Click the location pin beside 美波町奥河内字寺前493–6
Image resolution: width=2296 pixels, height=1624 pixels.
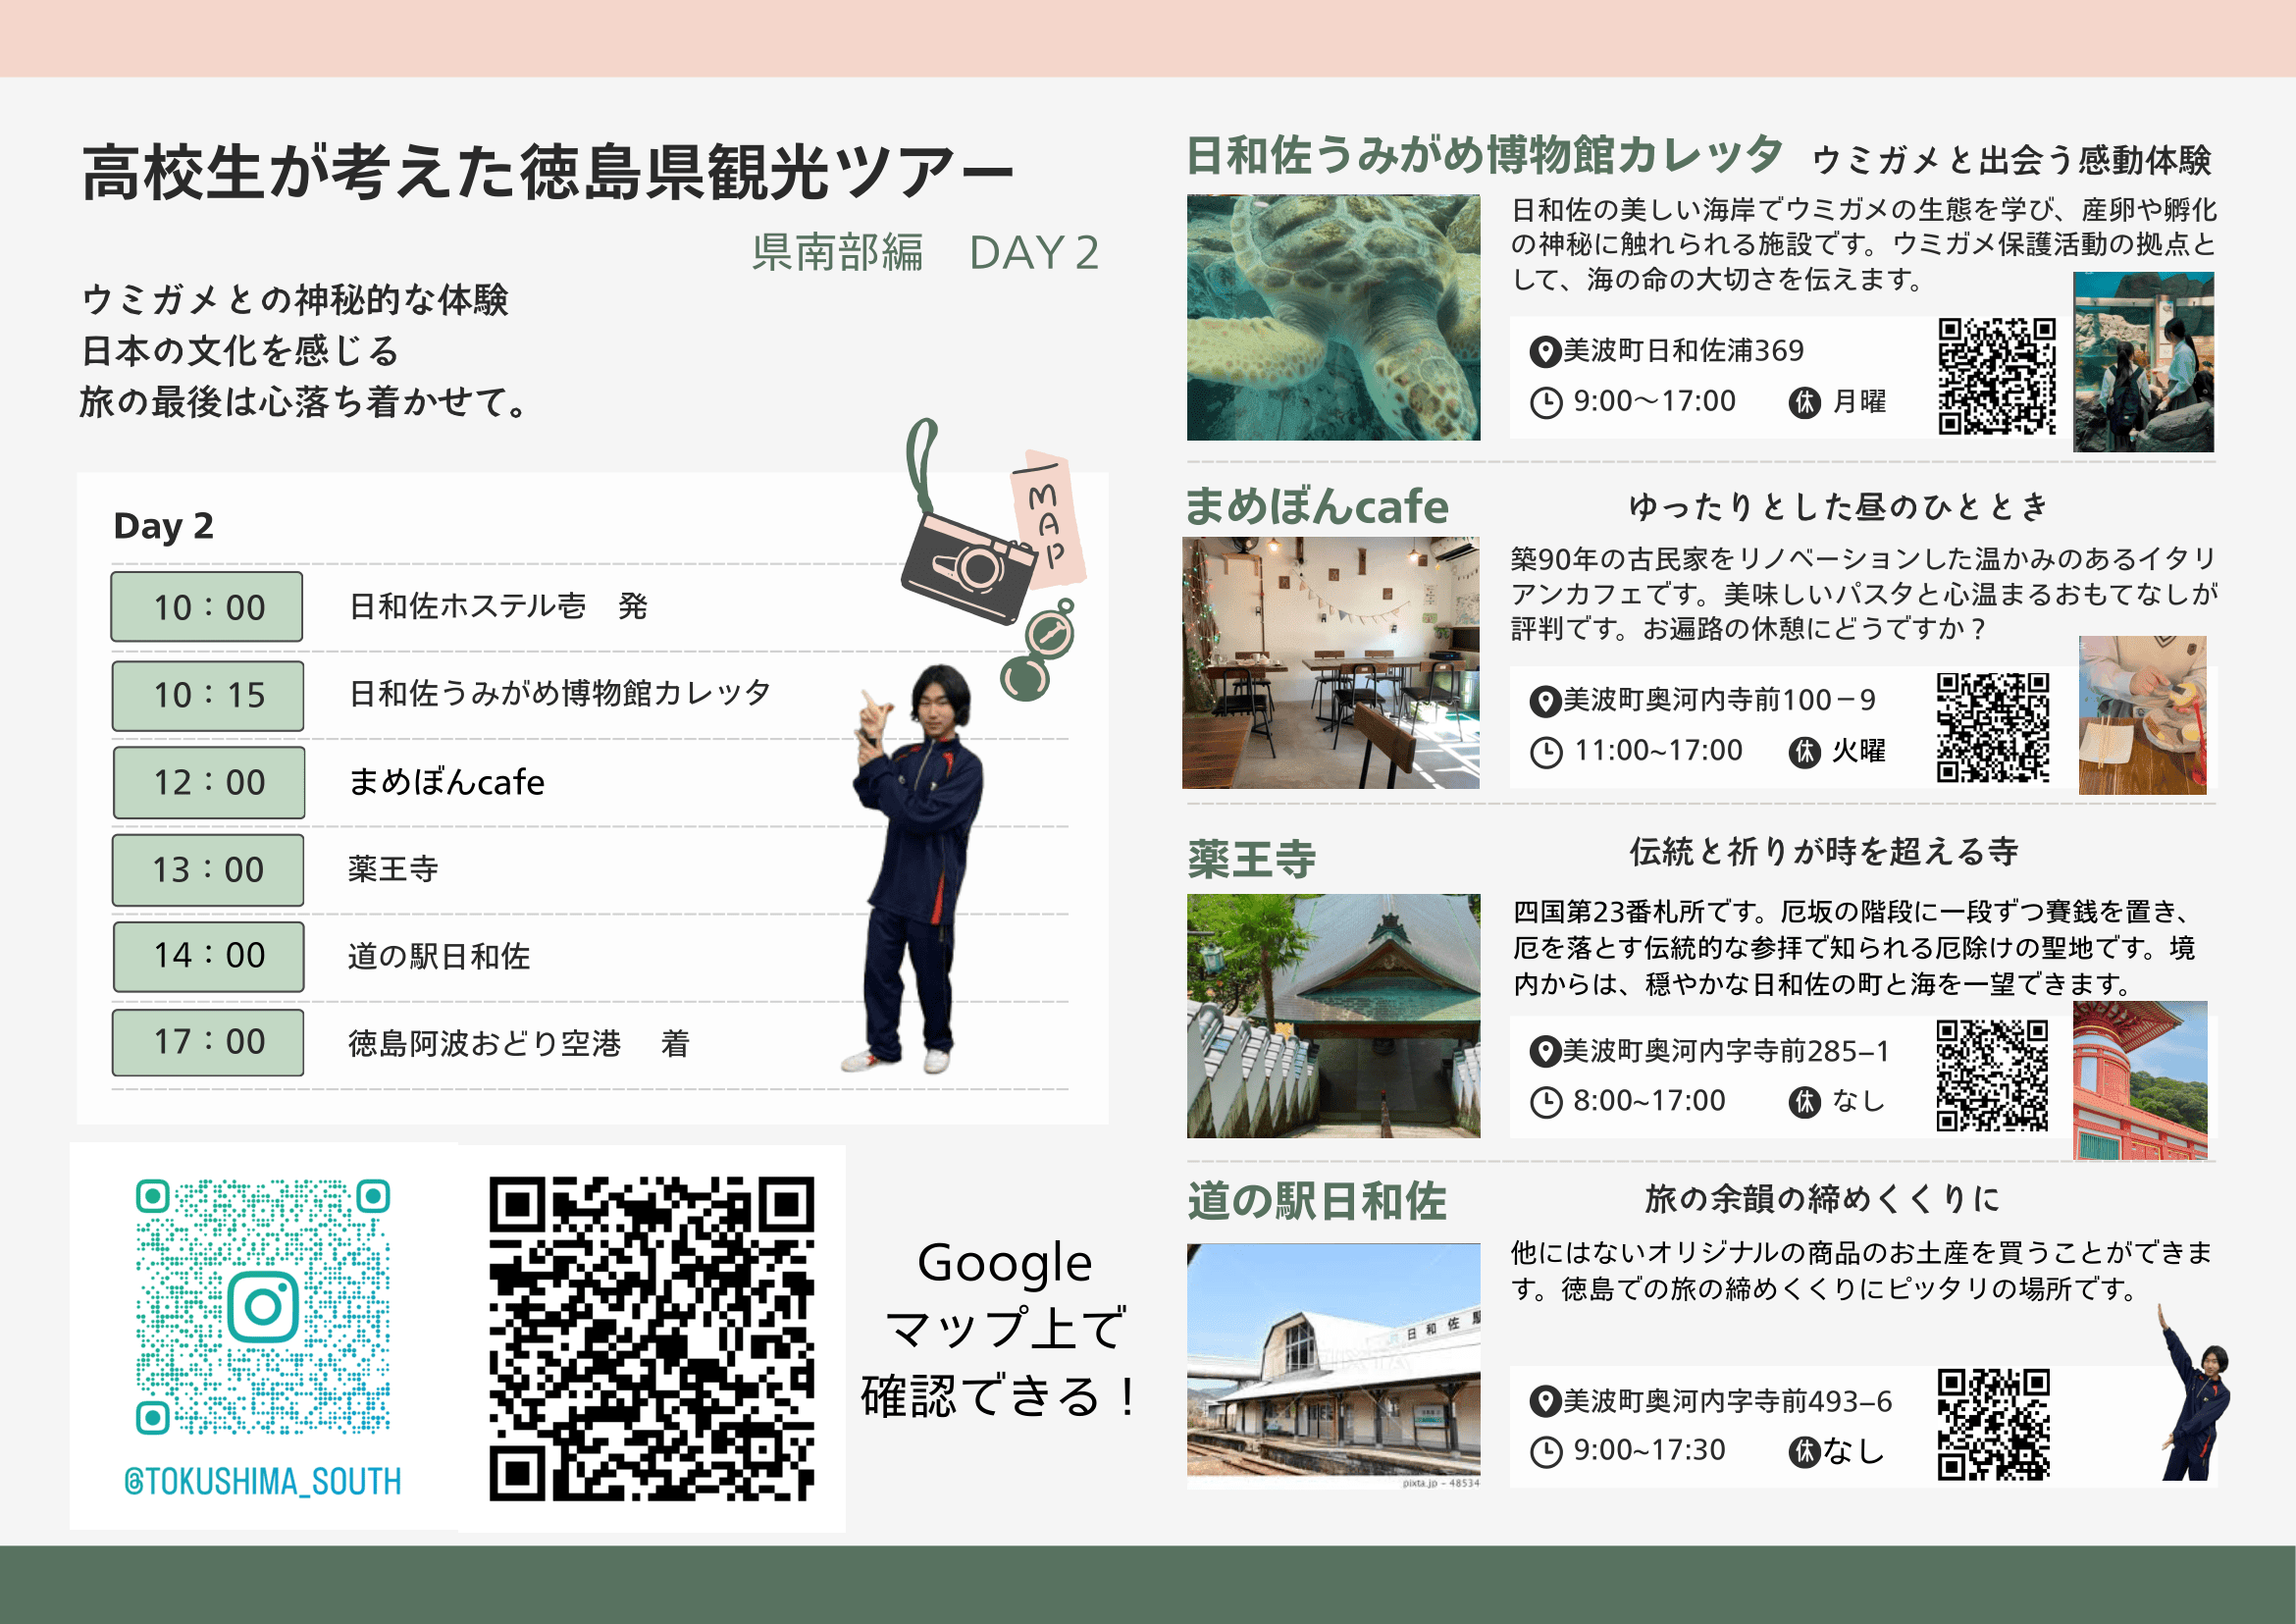click(1545, 1402)
